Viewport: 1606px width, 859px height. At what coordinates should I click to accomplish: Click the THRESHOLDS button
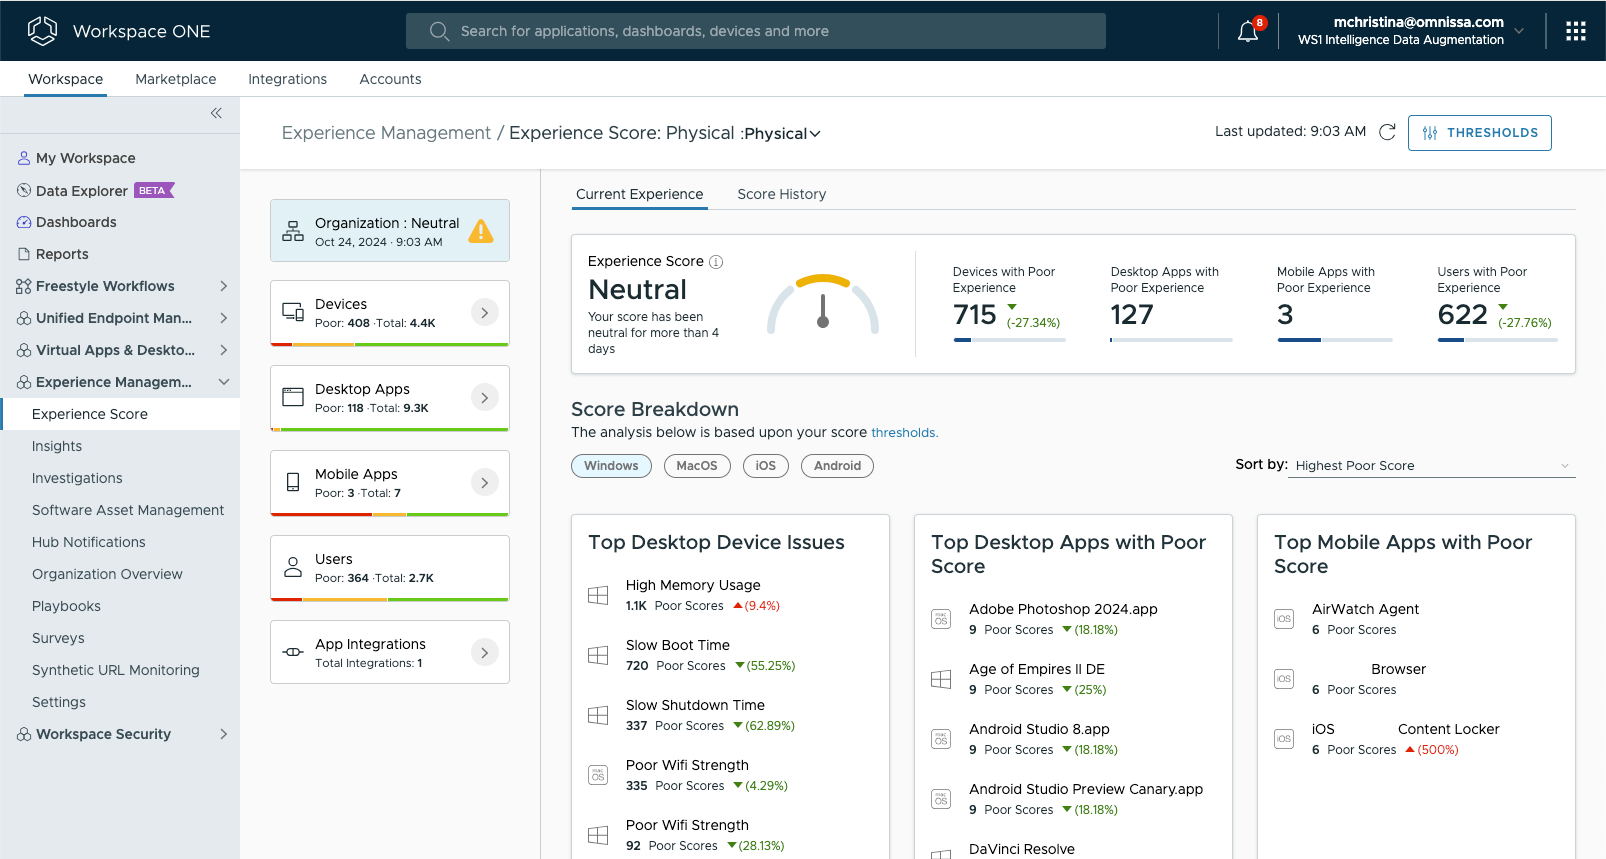pos(1479,133)
